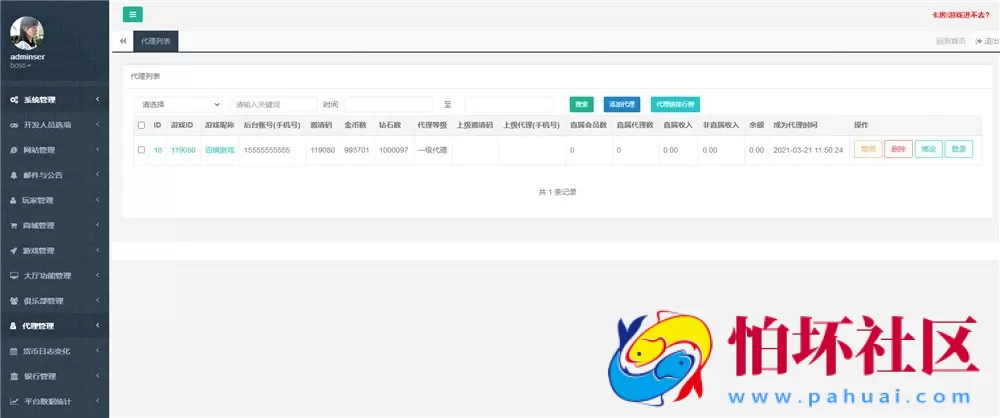1000x418 pixels.
Task: Open the 系统管理 menu item
Action: point(54,100)
